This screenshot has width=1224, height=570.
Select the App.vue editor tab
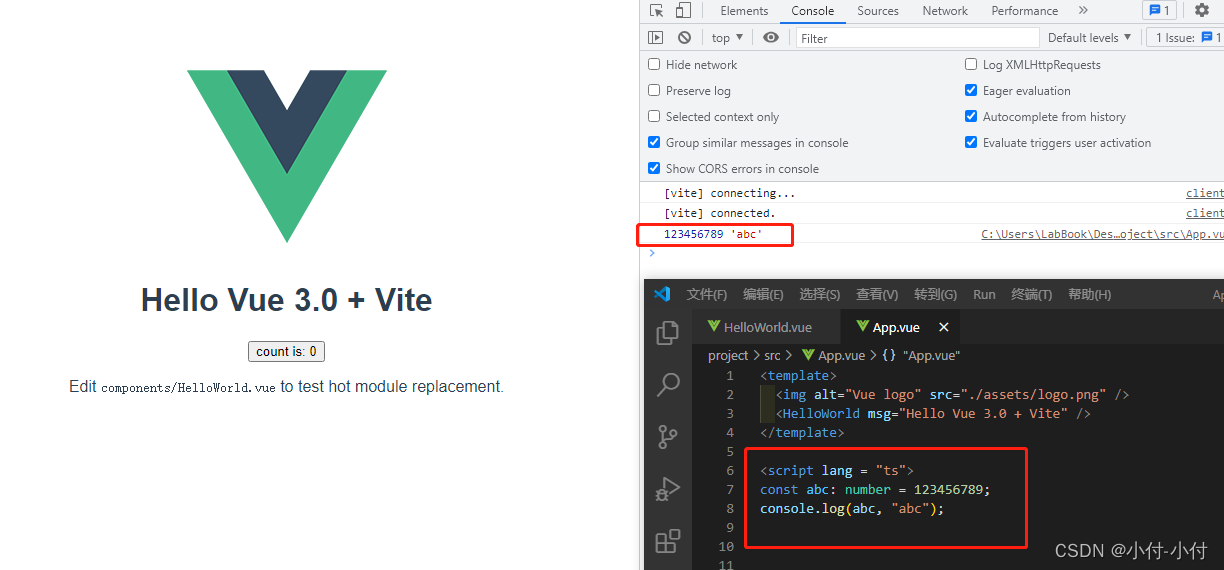[x=900, y=327]
